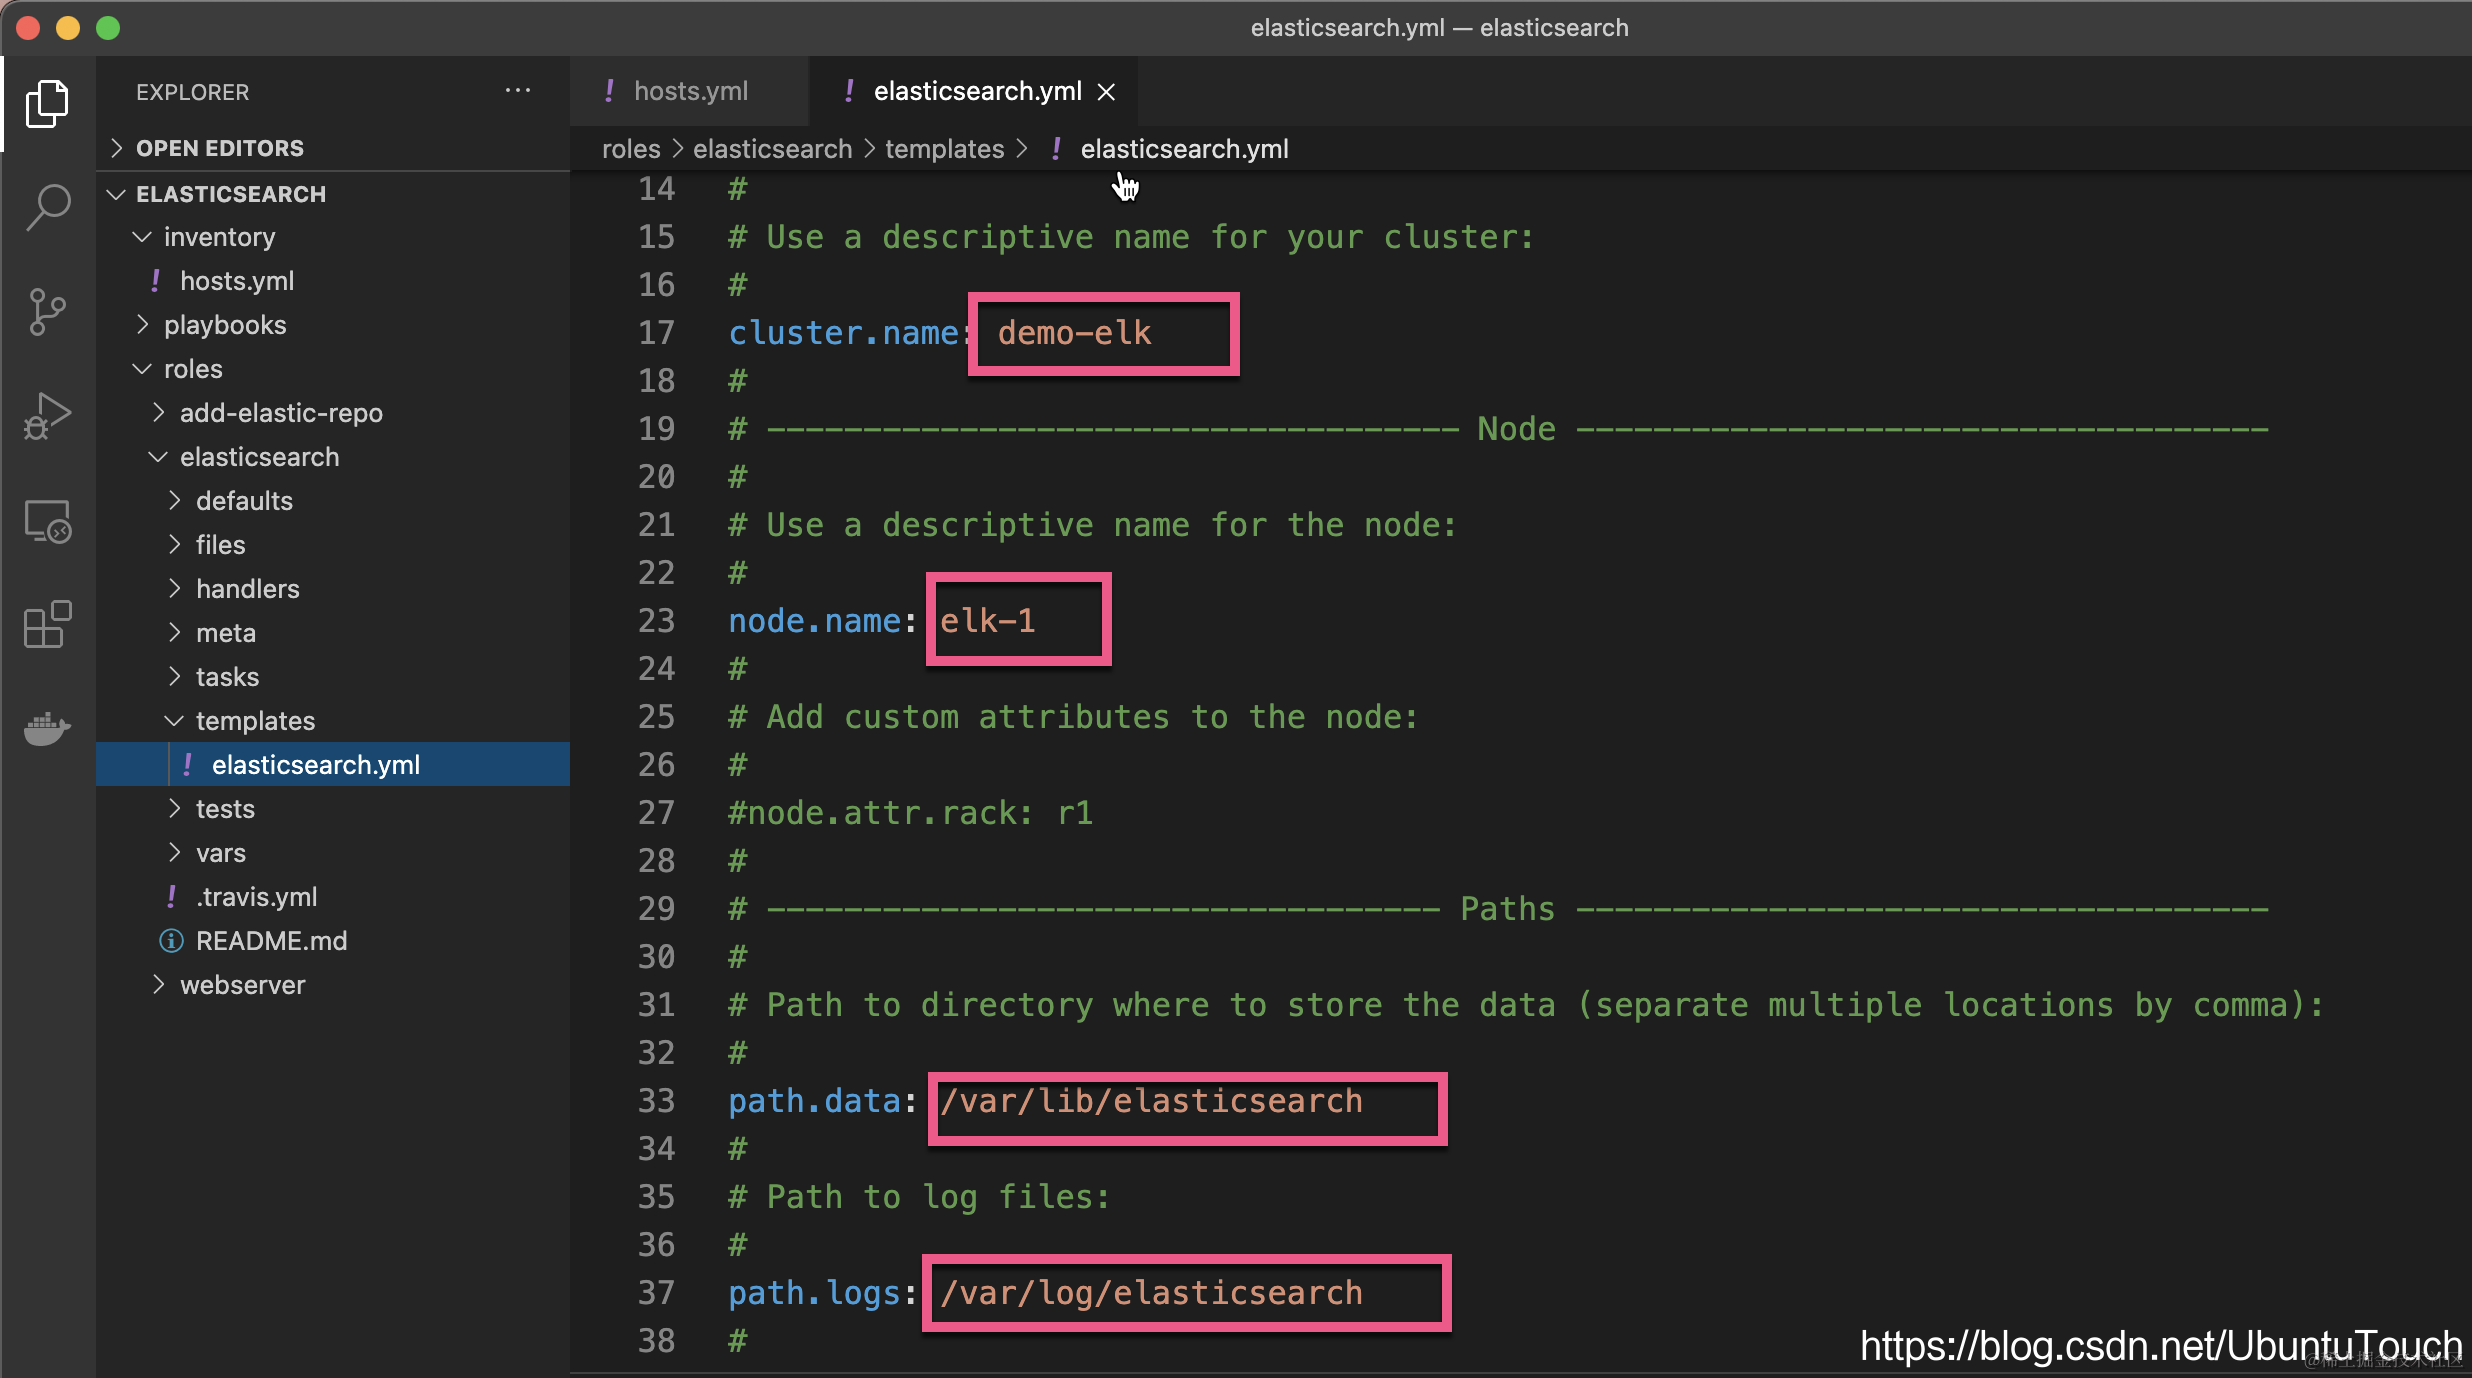This screenshot has width=2472, height=1378.
Task: Open the Extensions view icon
Action: point(47,625)
